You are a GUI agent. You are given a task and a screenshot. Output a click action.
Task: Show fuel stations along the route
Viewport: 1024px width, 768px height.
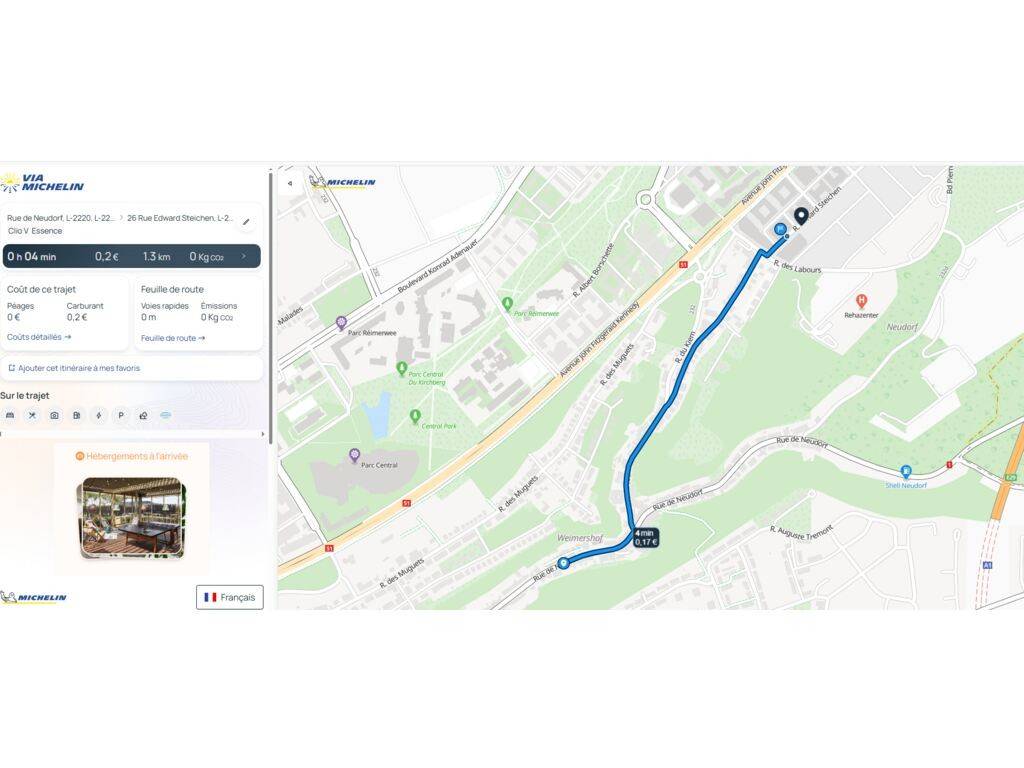pyautogui.click(x=76, y=415)
